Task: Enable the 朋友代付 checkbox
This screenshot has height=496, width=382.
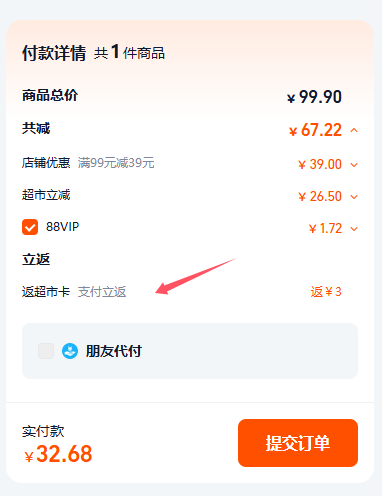Action: [46, 351]
